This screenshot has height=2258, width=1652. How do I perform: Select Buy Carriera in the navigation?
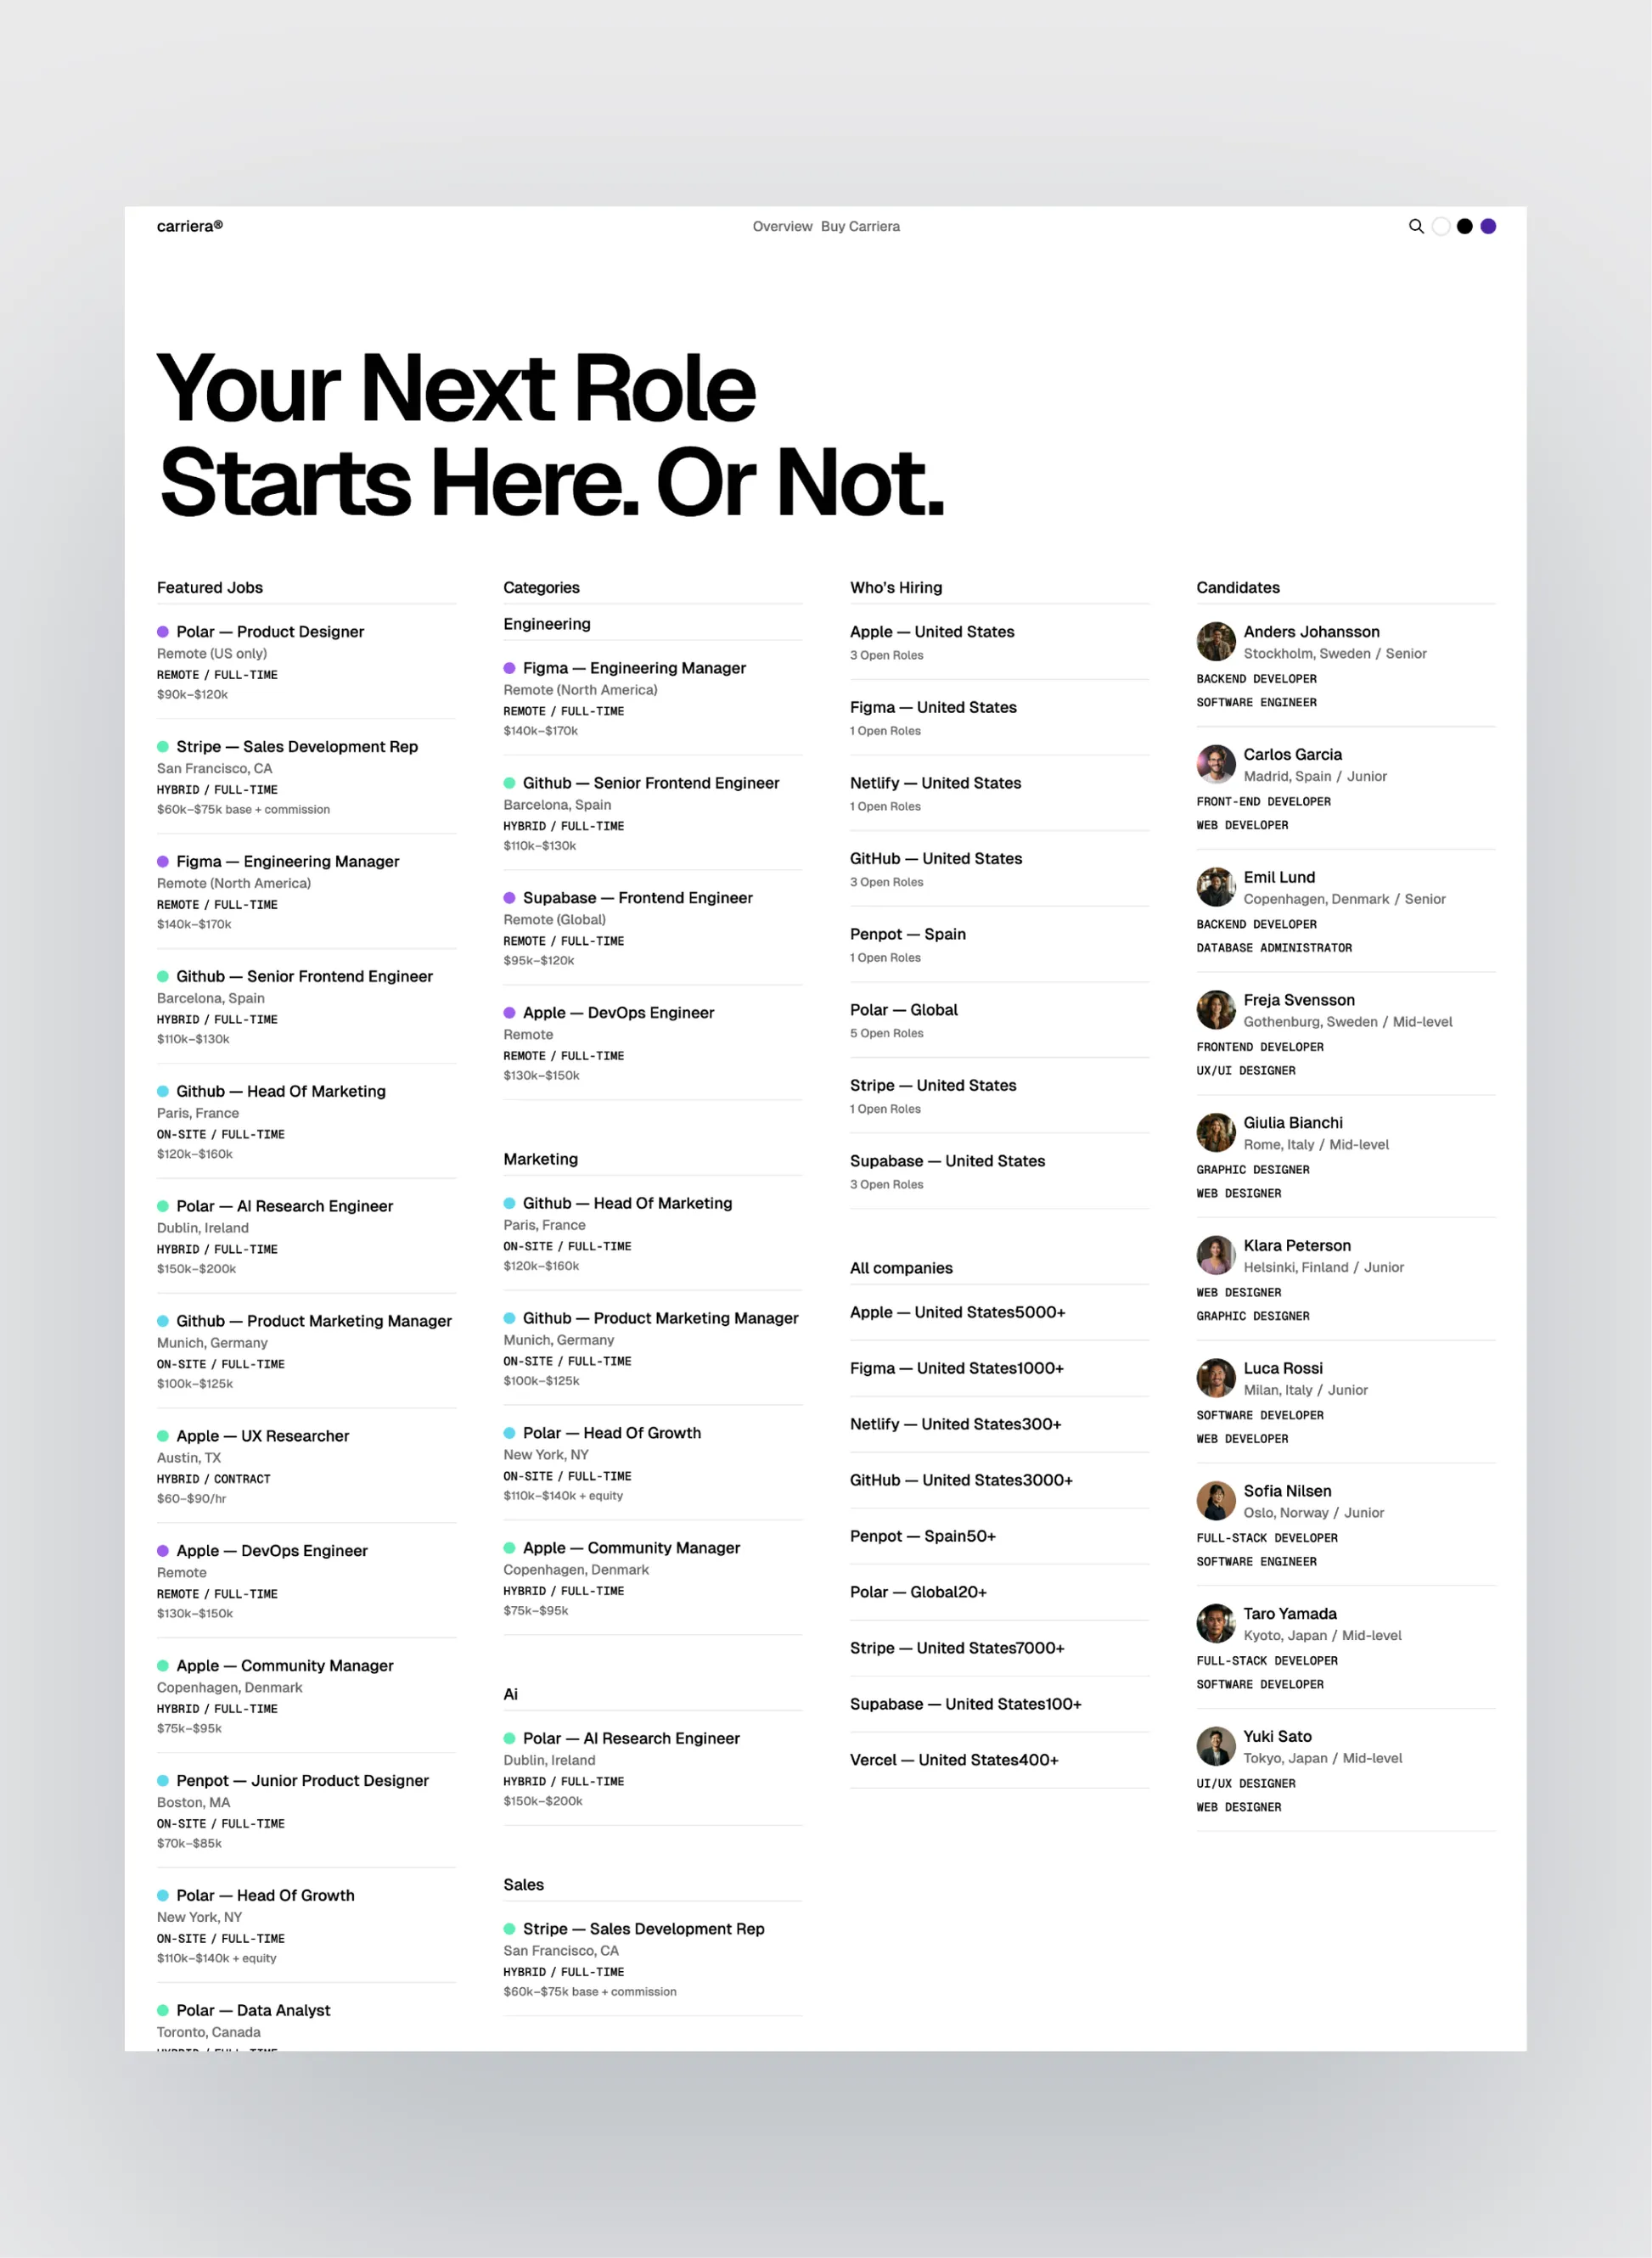point(858,226)
